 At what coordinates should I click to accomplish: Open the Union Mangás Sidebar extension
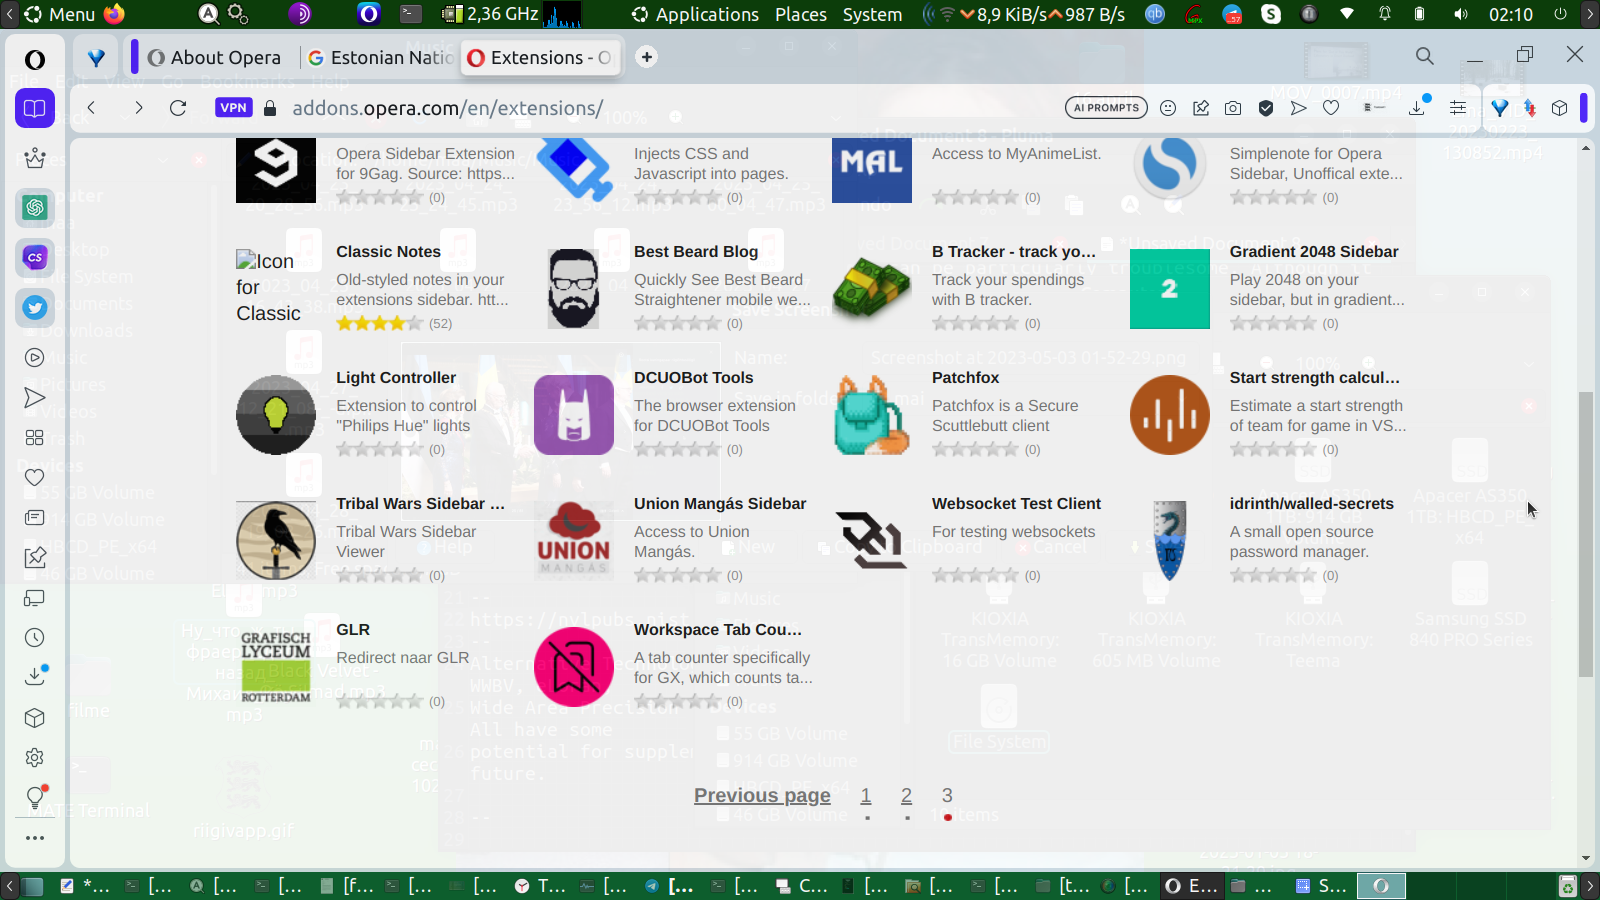(720, 503)
